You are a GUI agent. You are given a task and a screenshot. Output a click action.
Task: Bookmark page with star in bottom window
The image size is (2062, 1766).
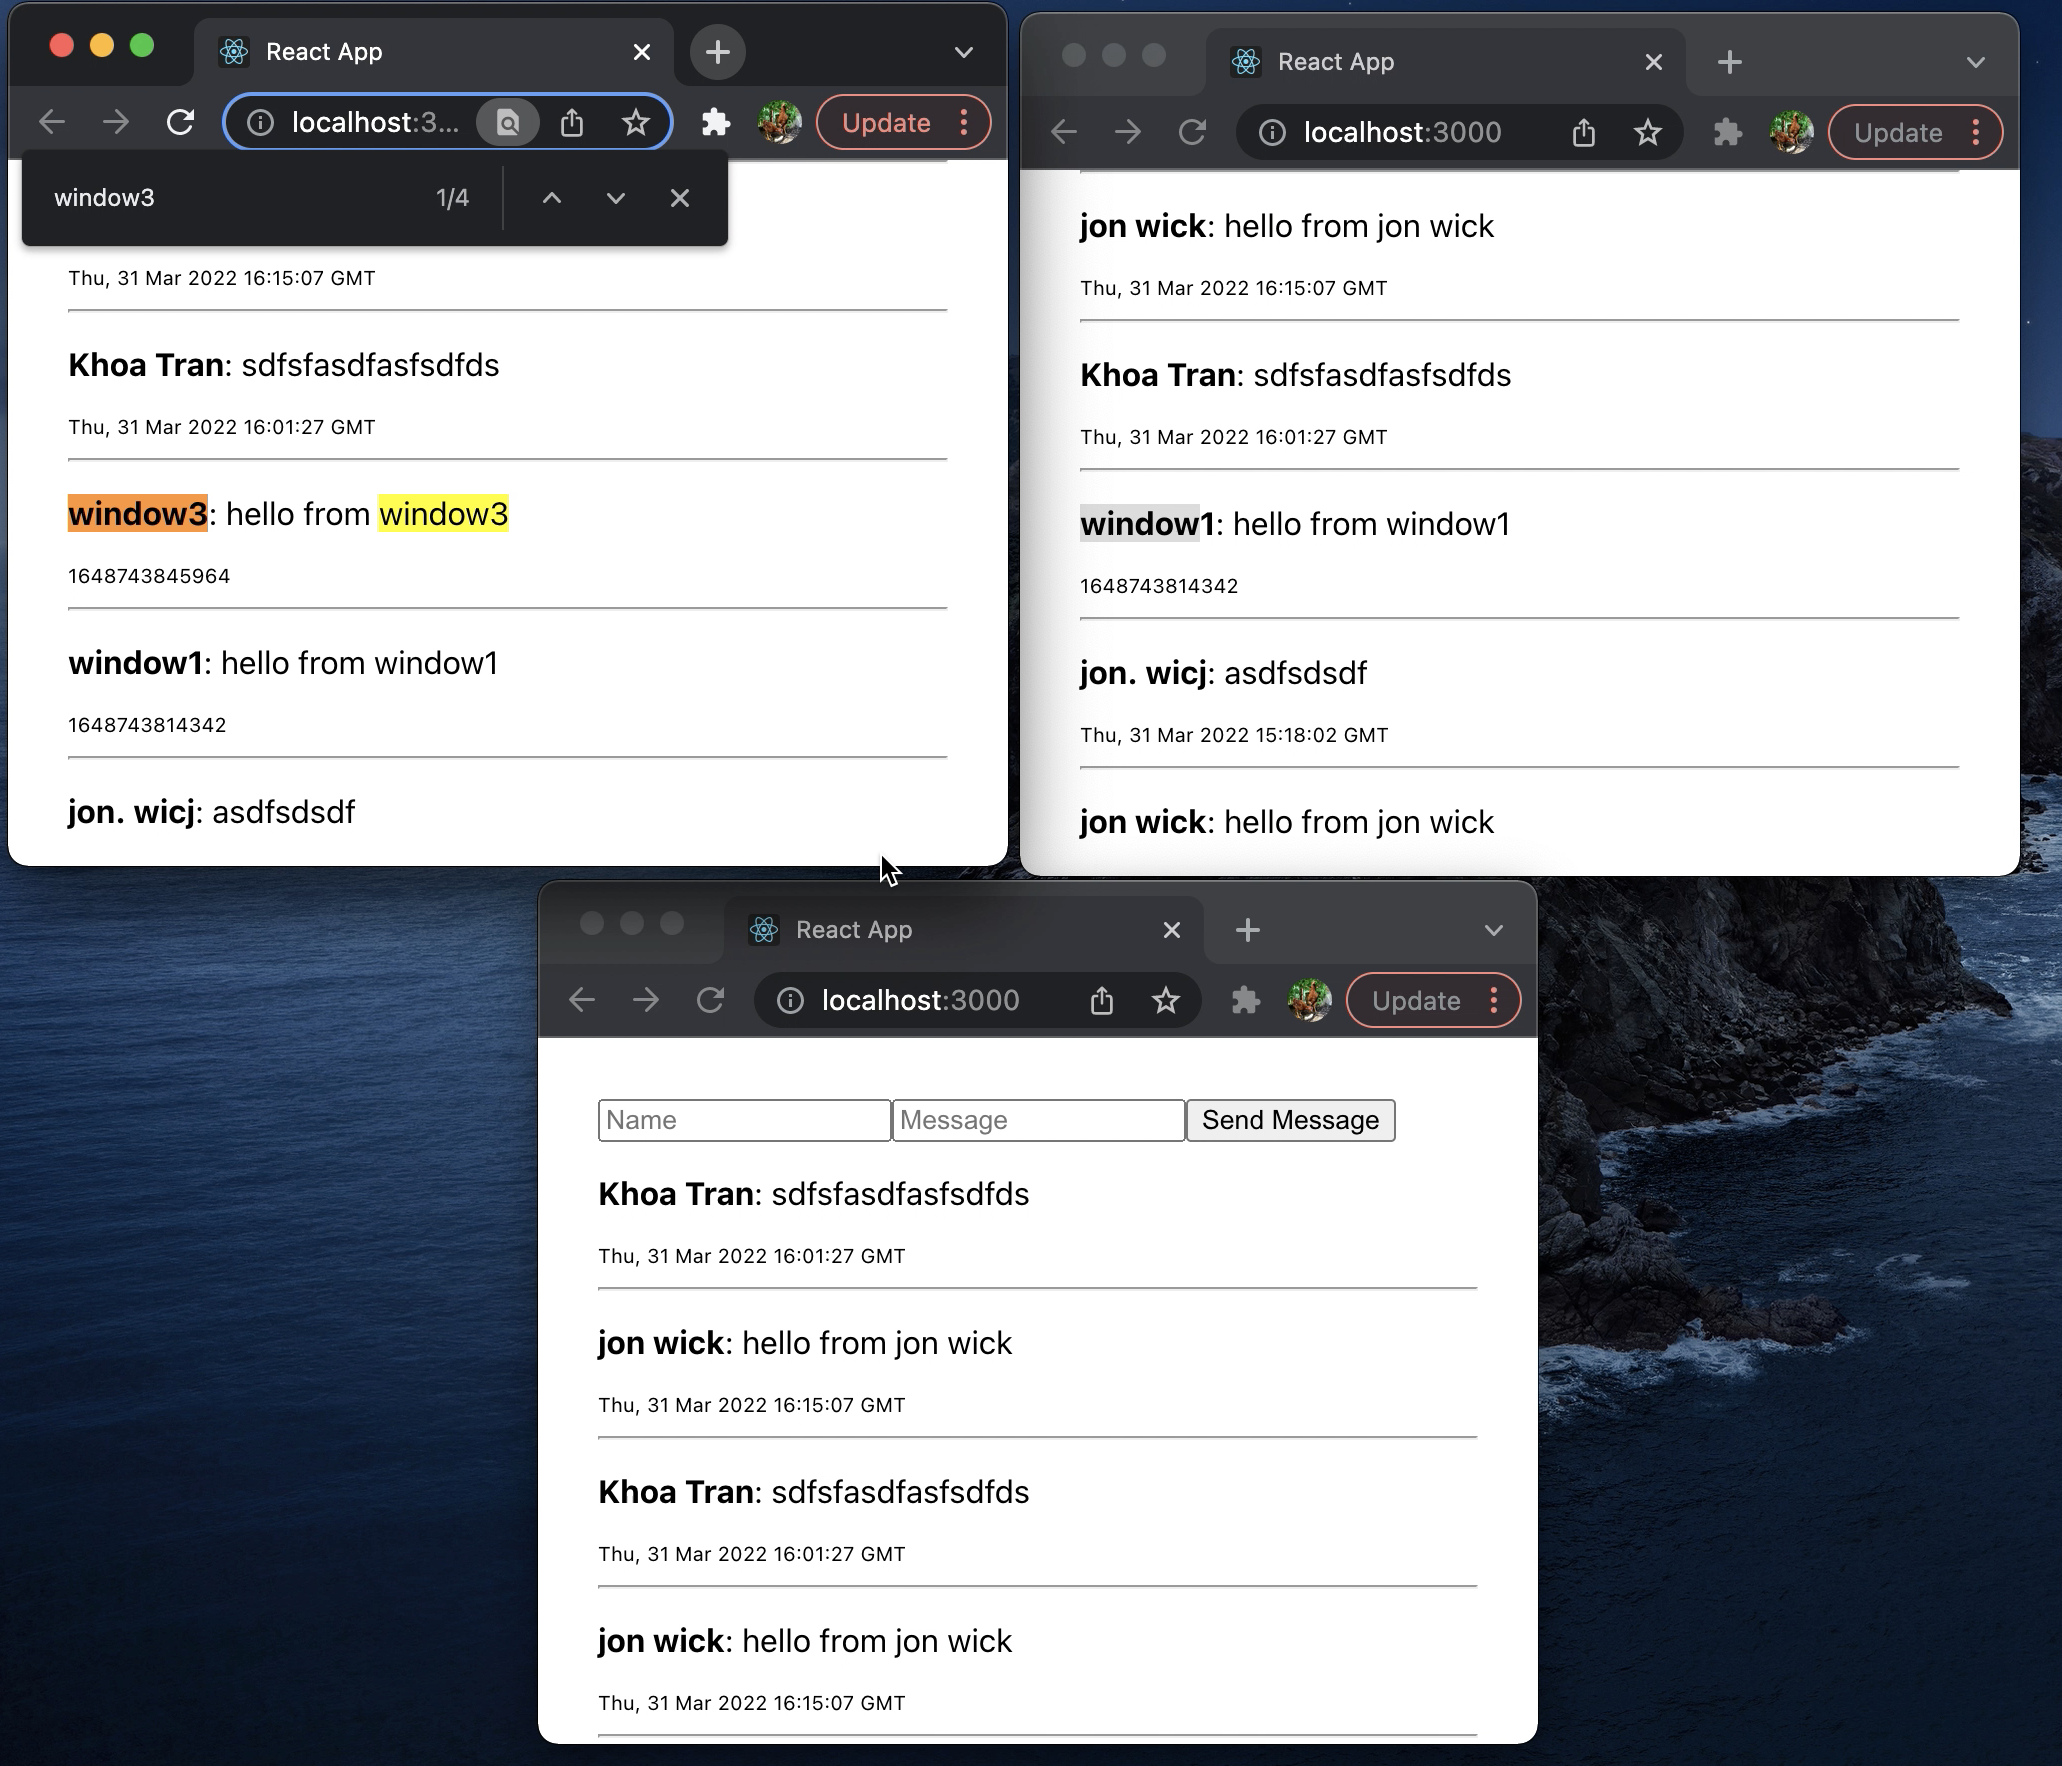pos(1166,1001)
